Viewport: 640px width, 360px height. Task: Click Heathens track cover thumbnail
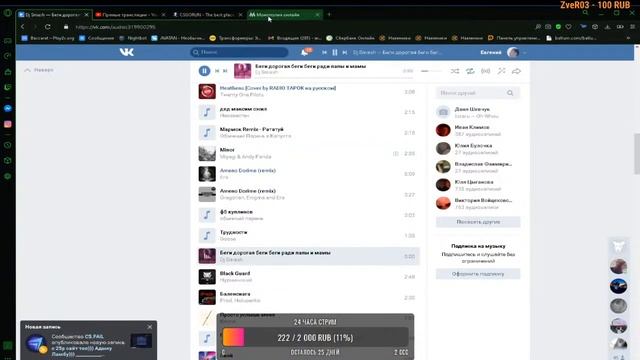click(207, 91)
